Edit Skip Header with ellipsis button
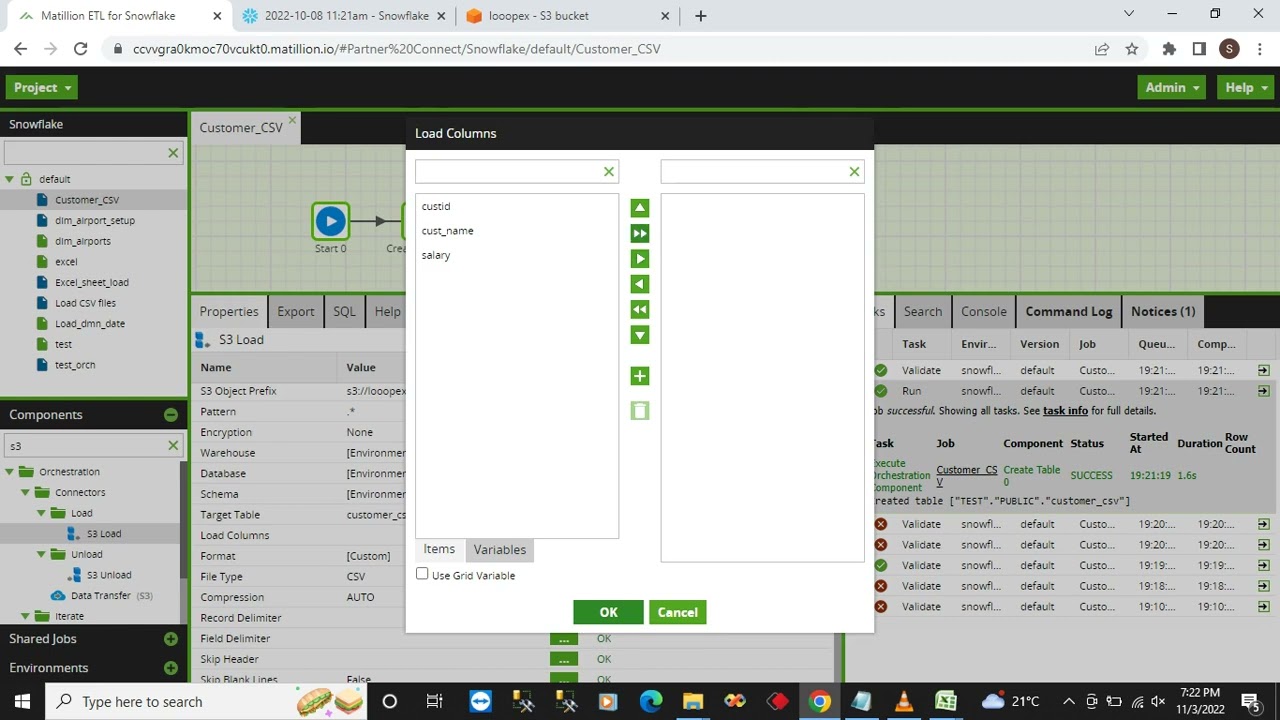Image resolution: width=1280 pixels, height=720 pixels. (x=564, y=659)
